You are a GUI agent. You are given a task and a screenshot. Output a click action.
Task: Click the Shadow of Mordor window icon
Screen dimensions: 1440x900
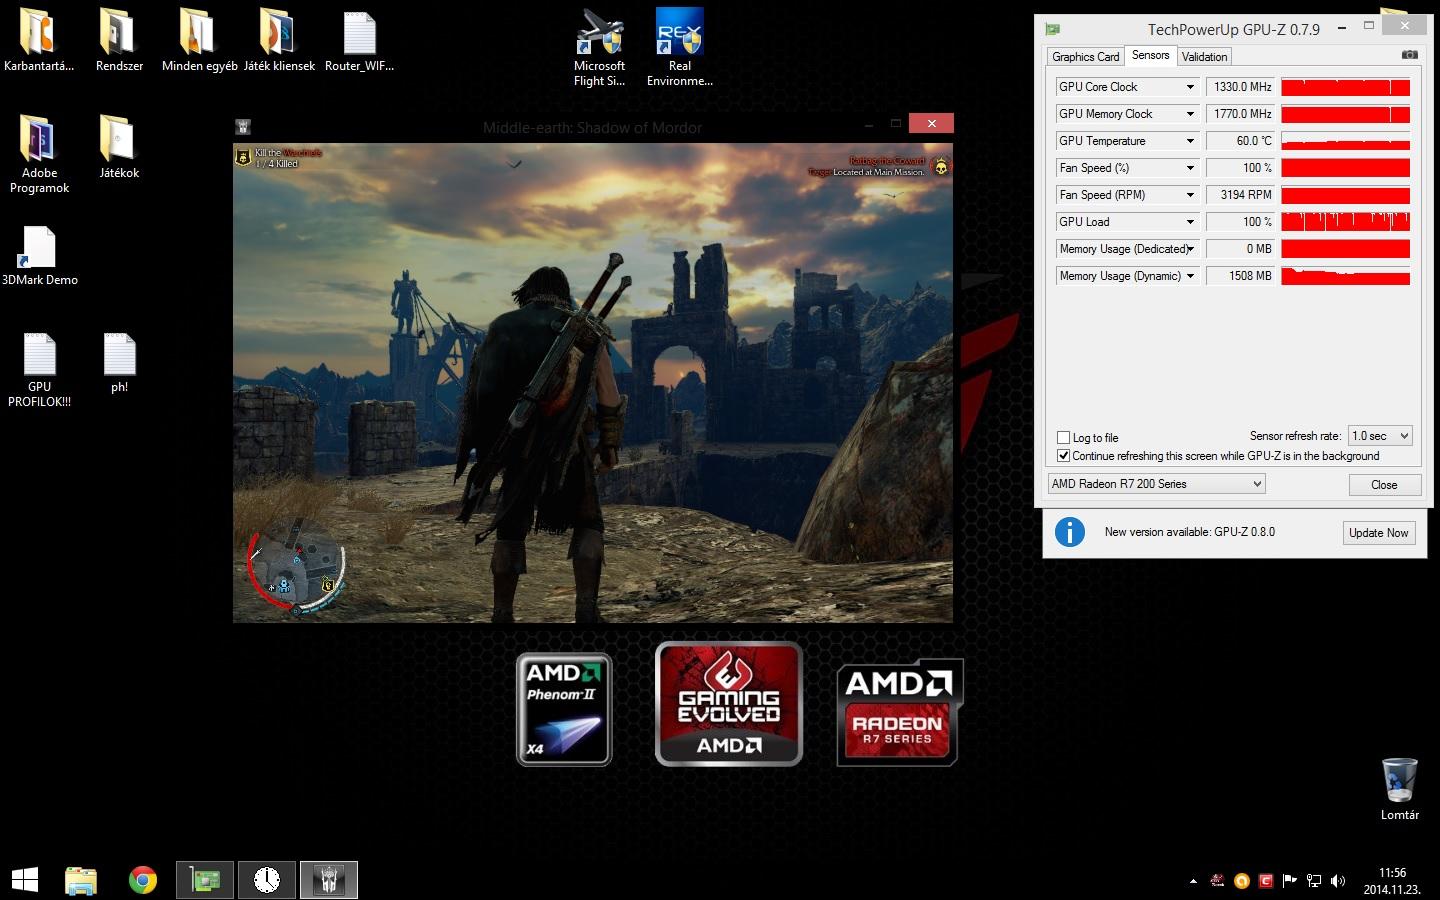pyautogui.click(x=243, y=127)
